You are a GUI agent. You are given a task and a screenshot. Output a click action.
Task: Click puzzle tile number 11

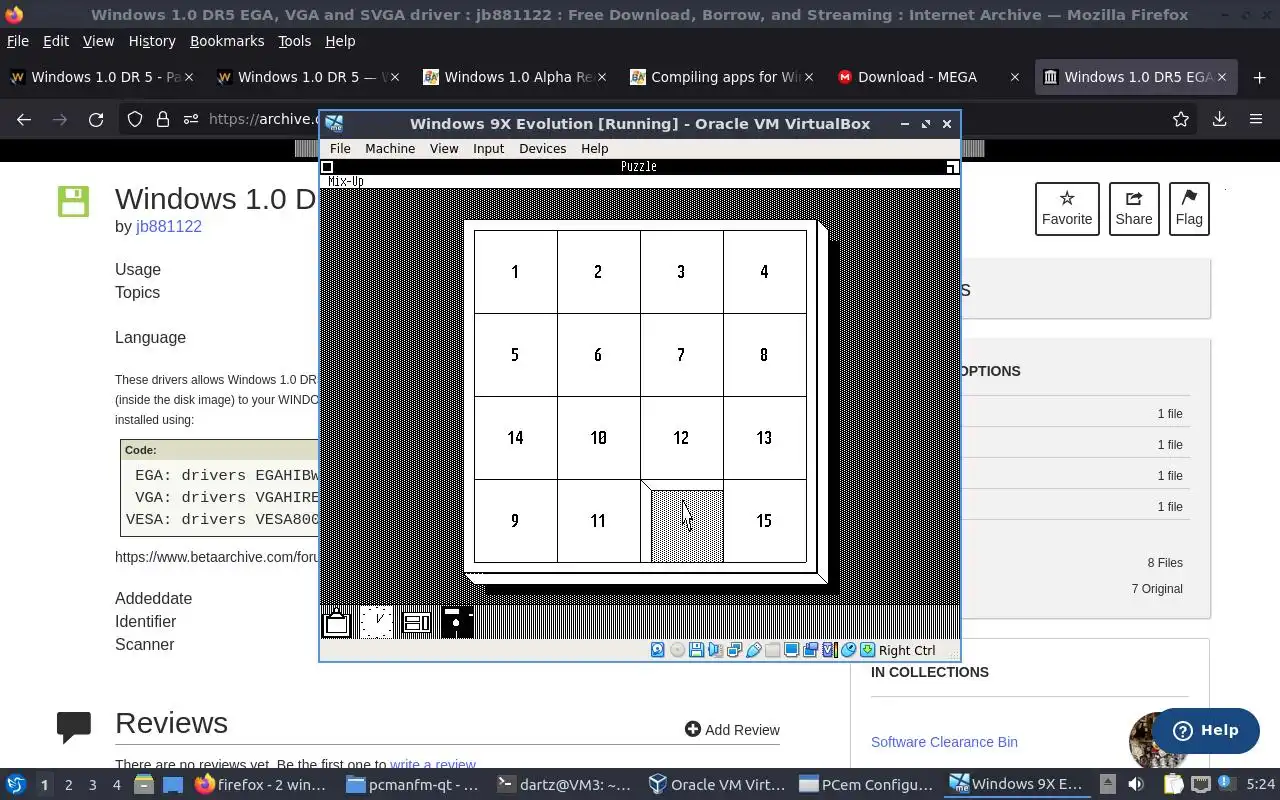pos(599,521)
